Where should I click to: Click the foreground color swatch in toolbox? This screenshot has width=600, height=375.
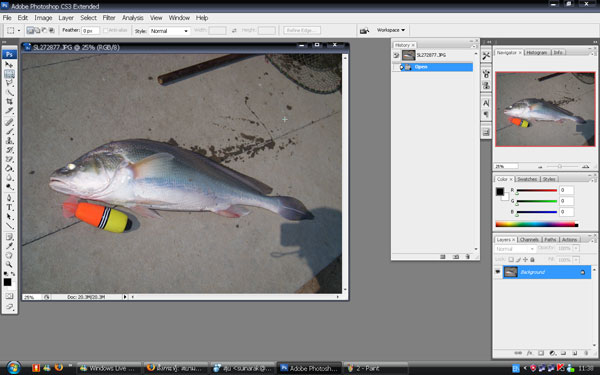[7, 282]
